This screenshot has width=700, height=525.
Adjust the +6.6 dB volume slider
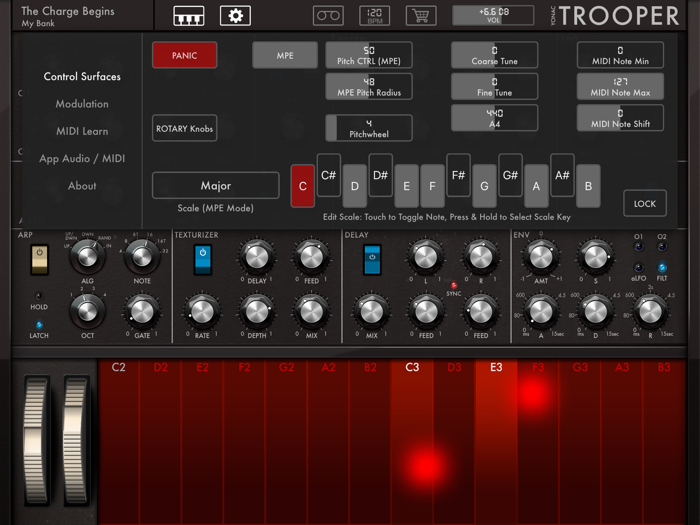(493, 15)
